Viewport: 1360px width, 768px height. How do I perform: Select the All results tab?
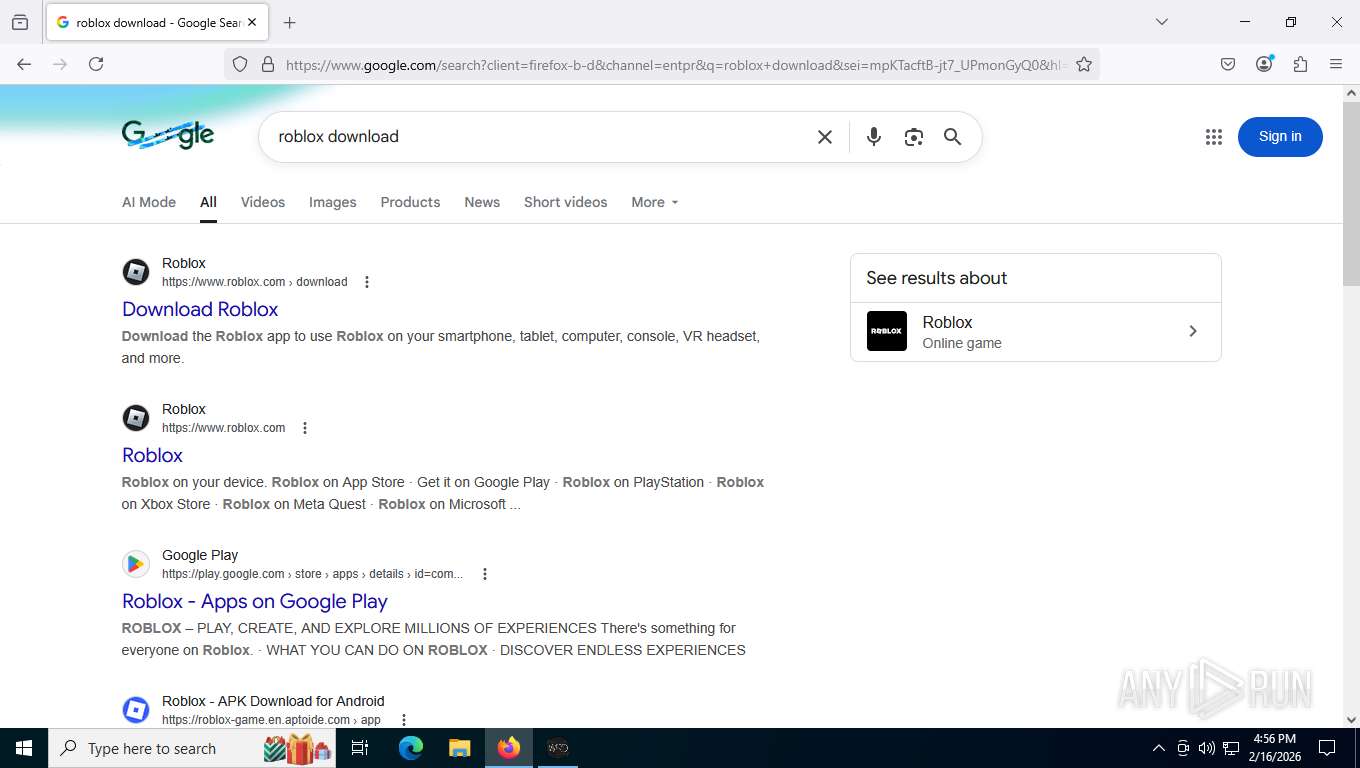pos(208,202)
